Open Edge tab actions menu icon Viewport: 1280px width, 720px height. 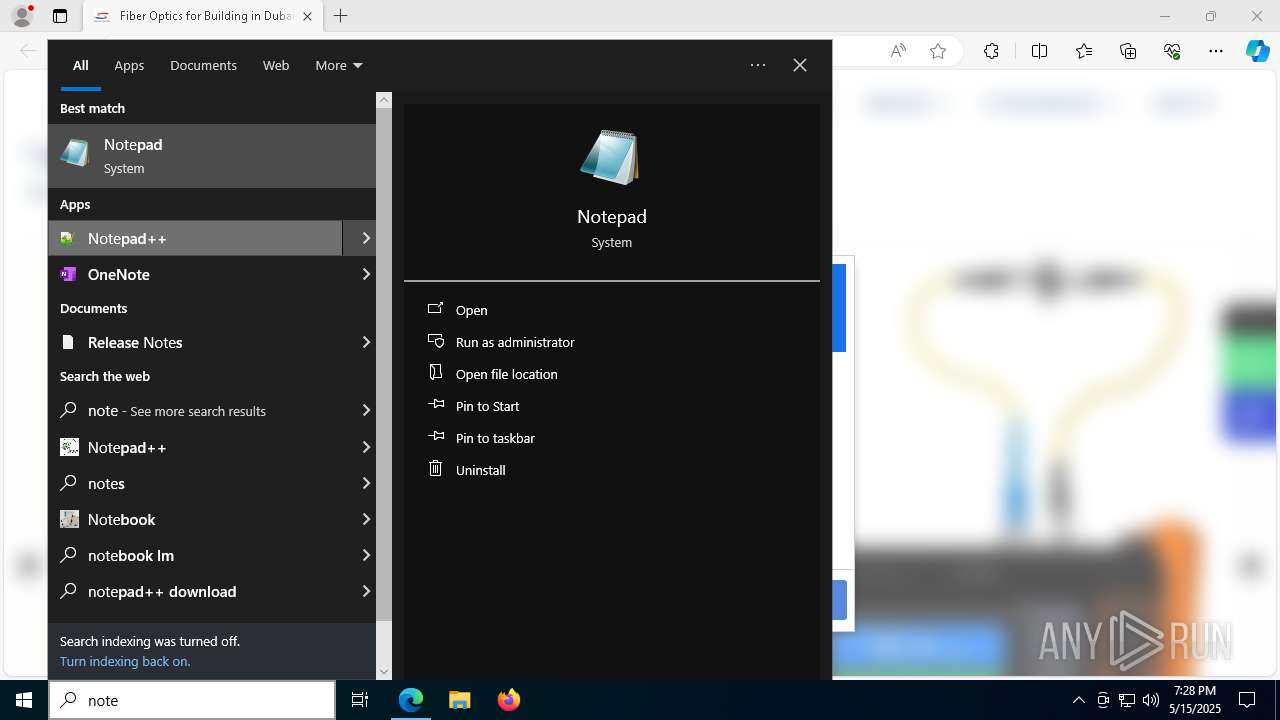click(x=60, y=16)
